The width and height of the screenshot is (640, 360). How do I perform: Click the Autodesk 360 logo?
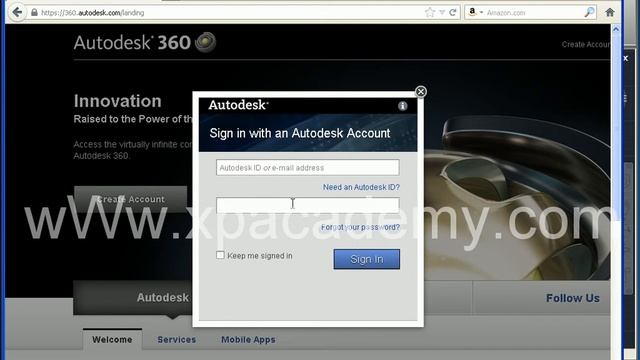tap(145, 42)
